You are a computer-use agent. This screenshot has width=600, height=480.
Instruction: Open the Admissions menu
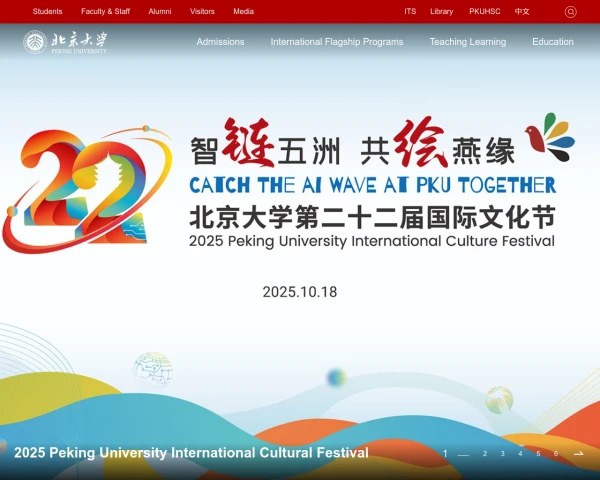[220, 42]
